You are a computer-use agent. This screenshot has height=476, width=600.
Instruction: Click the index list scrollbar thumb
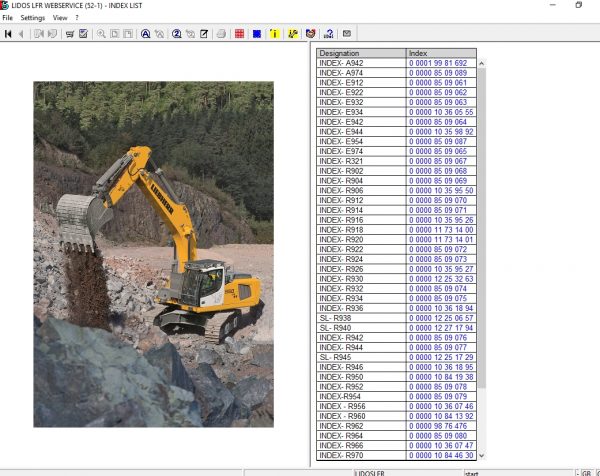point(481,228)
